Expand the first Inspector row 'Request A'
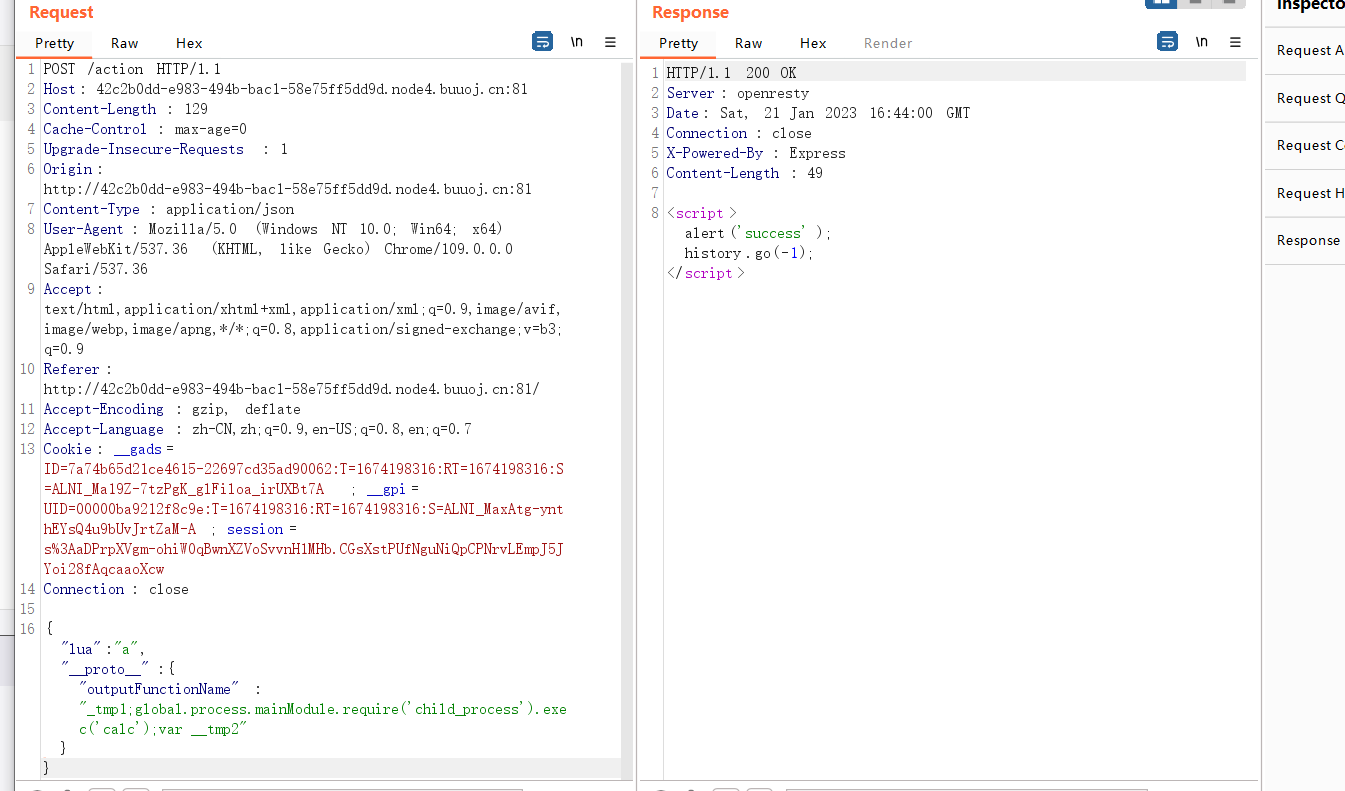The height and width of the screenshot is (791, 1345). tap(1305, 50)
